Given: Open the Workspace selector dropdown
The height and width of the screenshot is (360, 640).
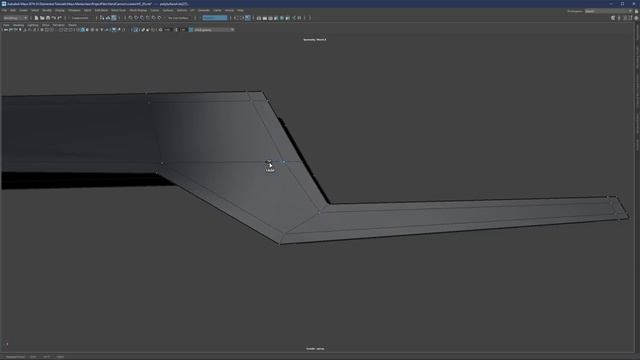Looking at the screenshot, I should (x=608, y=11).
